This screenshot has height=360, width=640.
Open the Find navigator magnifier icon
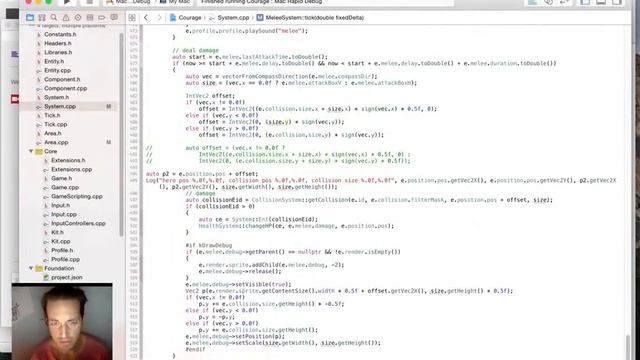point(54,18)
